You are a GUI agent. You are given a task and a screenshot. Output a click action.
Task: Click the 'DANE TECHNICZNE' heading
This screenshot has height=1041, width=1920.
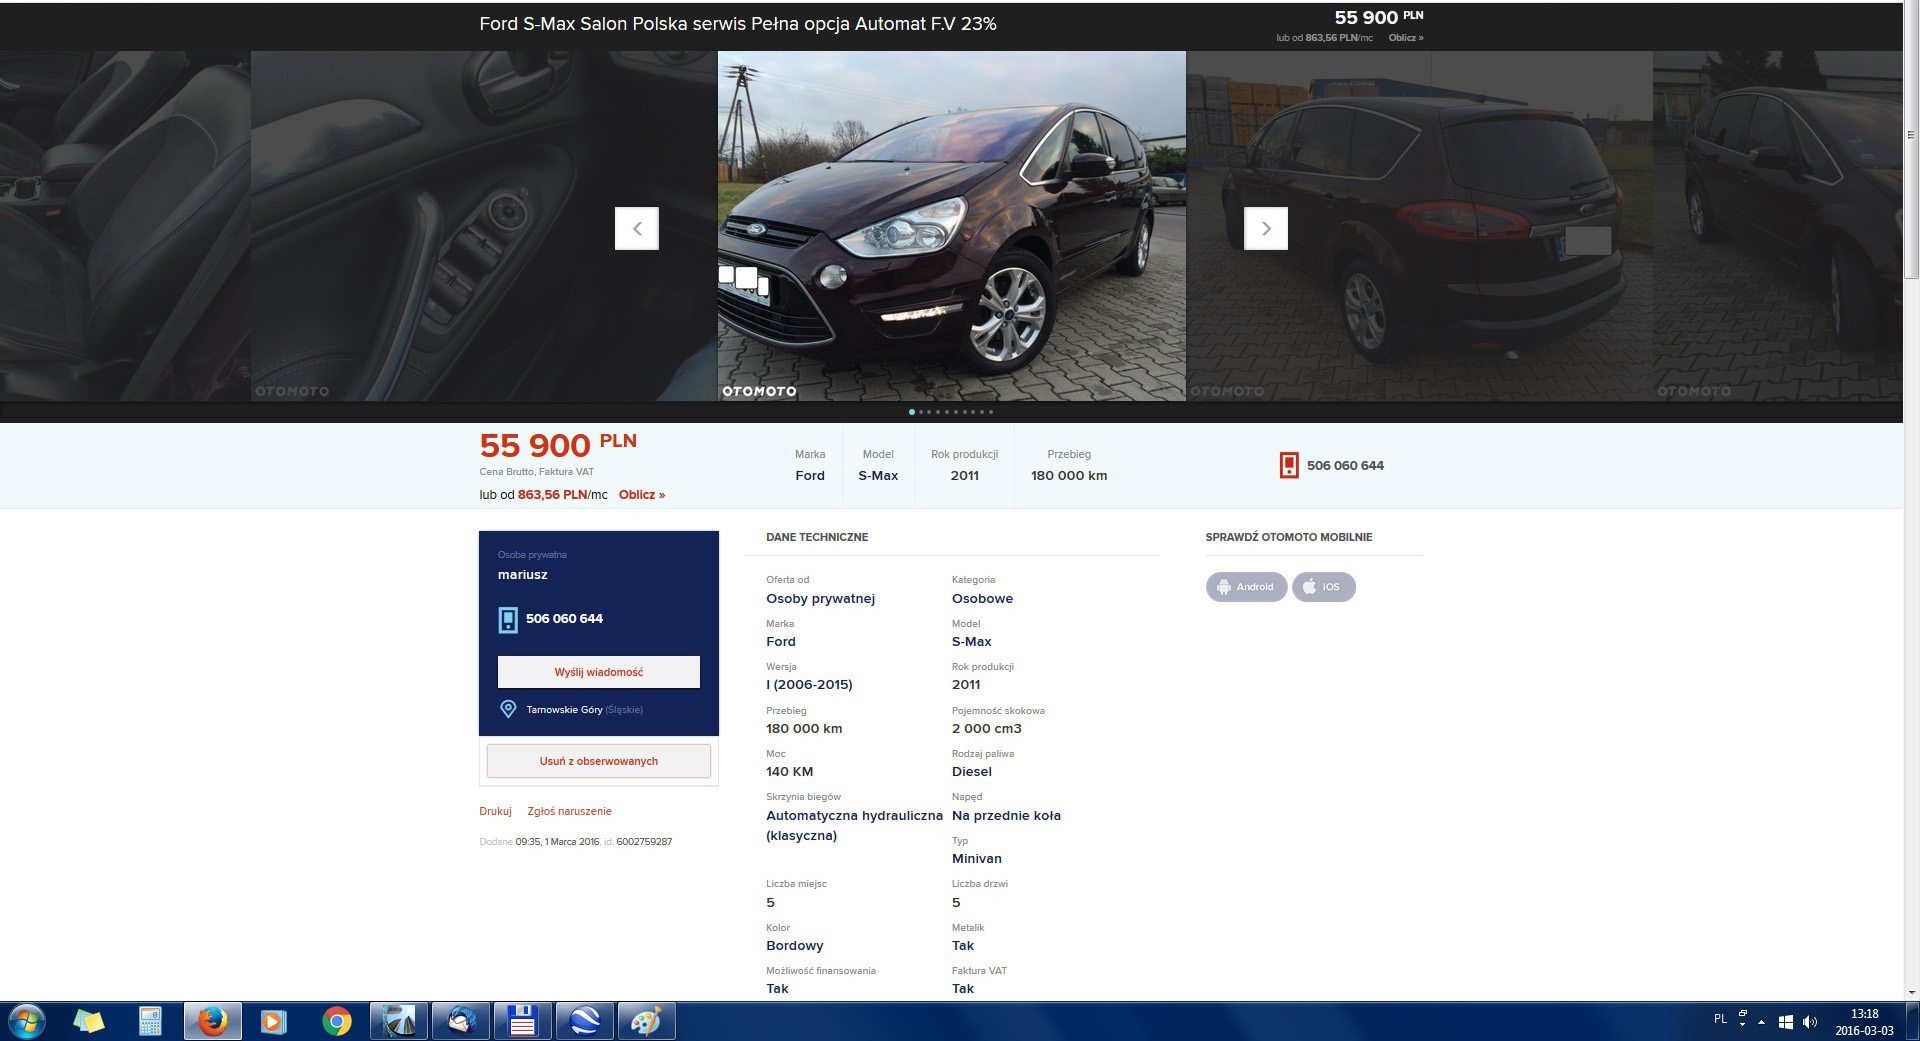click(817, 537)
